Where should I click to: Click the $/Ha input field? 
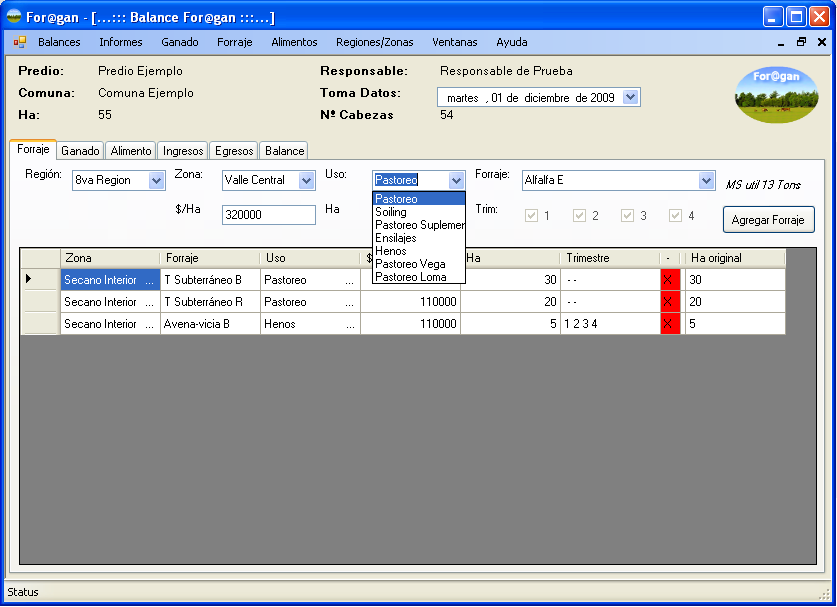click(x=268, y=215)
